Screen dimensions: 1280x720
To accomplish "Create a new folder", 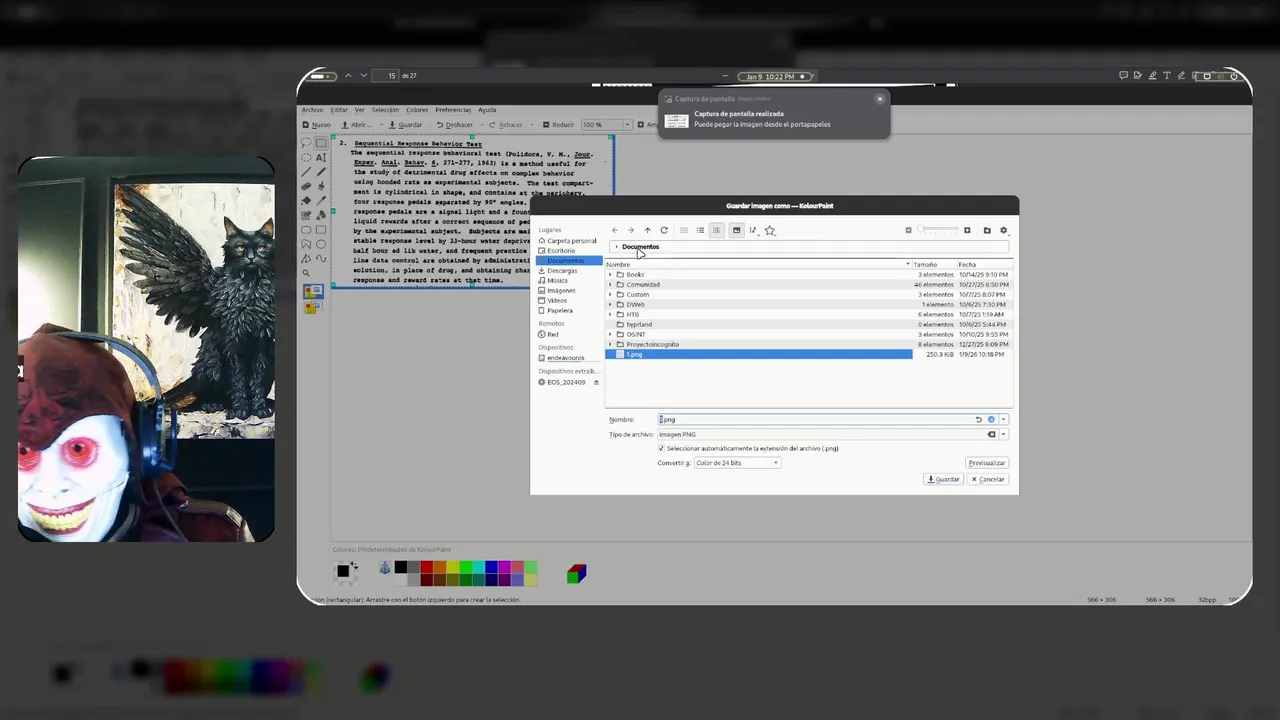I will [987, 230].
